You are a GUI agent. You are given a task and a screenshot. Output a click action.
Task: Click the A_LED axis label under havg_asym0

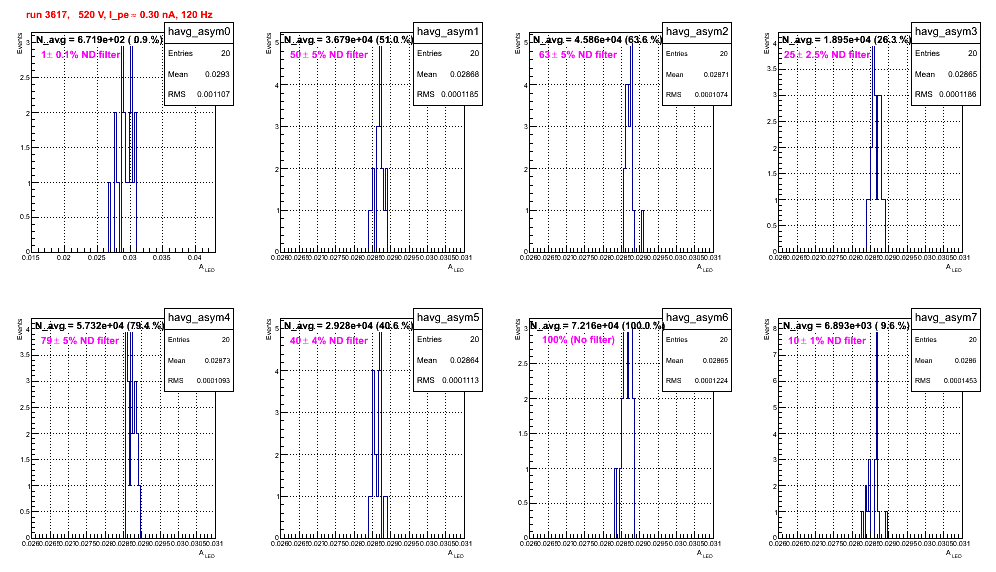(207, 269)
